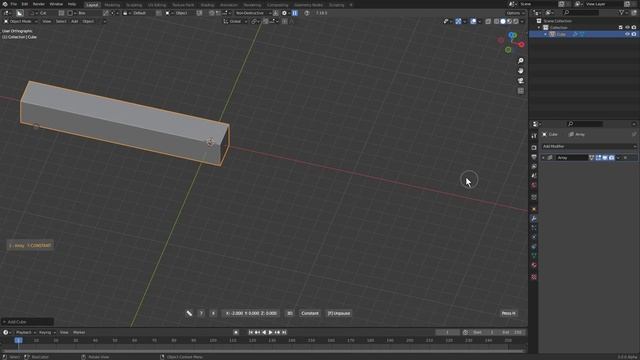Open the Non-Destructive mode dropdown
Screen dimensions: 640x360
[253, 13]
